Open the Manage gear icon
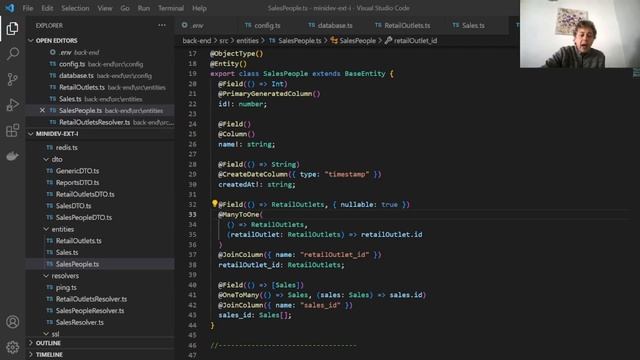 pos(12,347)
